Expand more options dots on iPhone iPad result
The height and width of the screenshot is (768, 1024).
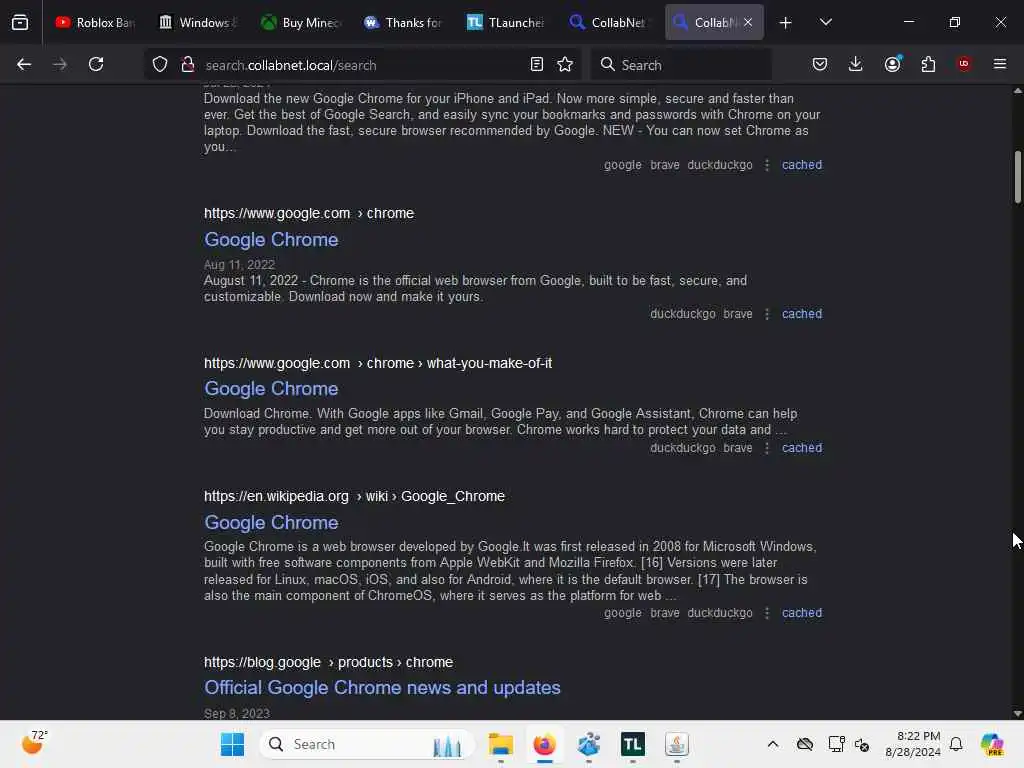pos(767,165)
